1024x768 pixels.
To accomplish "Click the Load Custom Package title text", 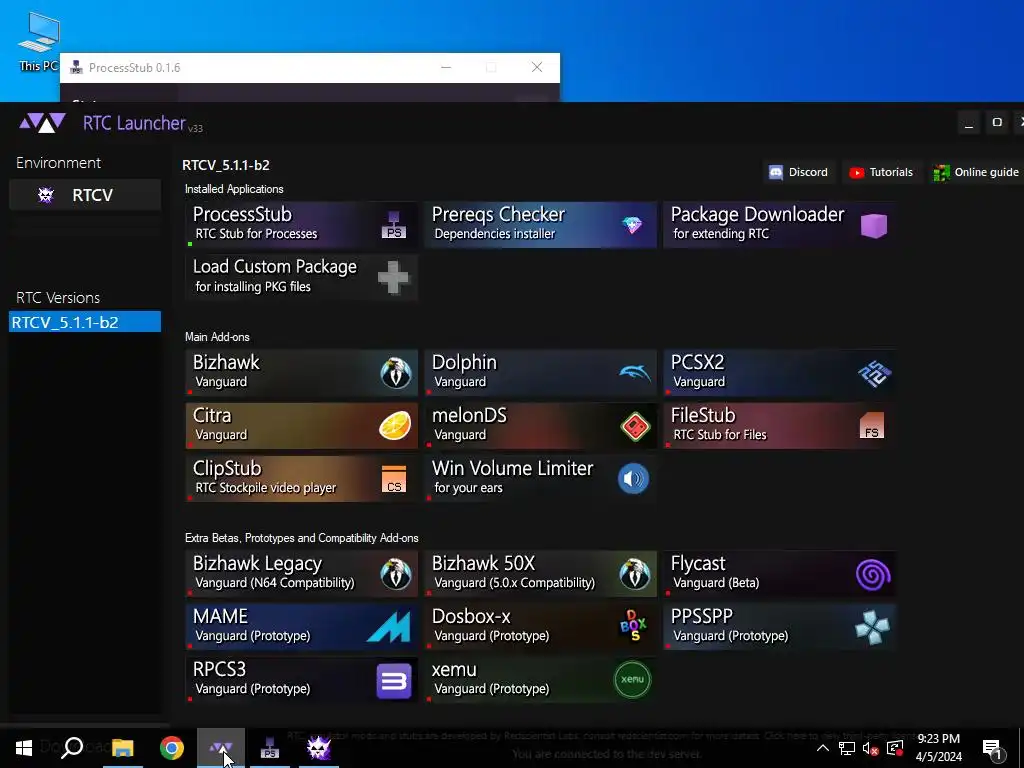I will point(275,266).
